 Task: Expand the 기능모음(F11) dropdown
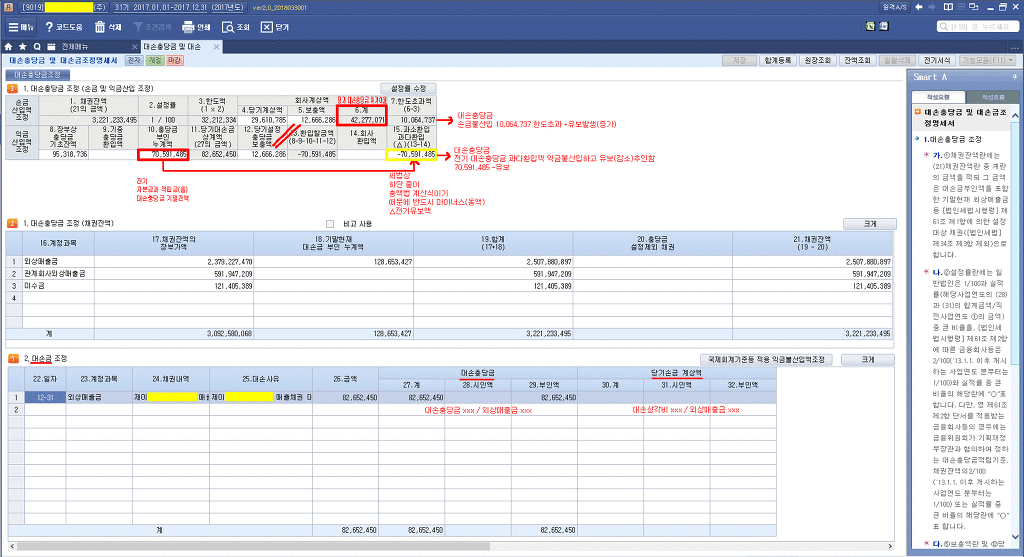click(x=987, y=60)
